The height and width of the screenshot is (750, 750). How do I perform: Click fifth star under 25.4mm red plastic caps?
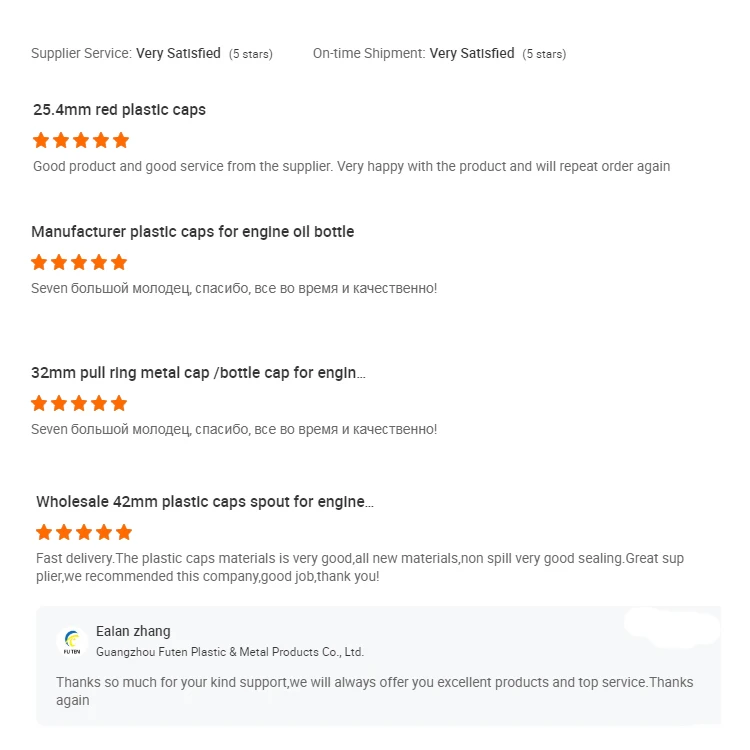coord(121,140)
